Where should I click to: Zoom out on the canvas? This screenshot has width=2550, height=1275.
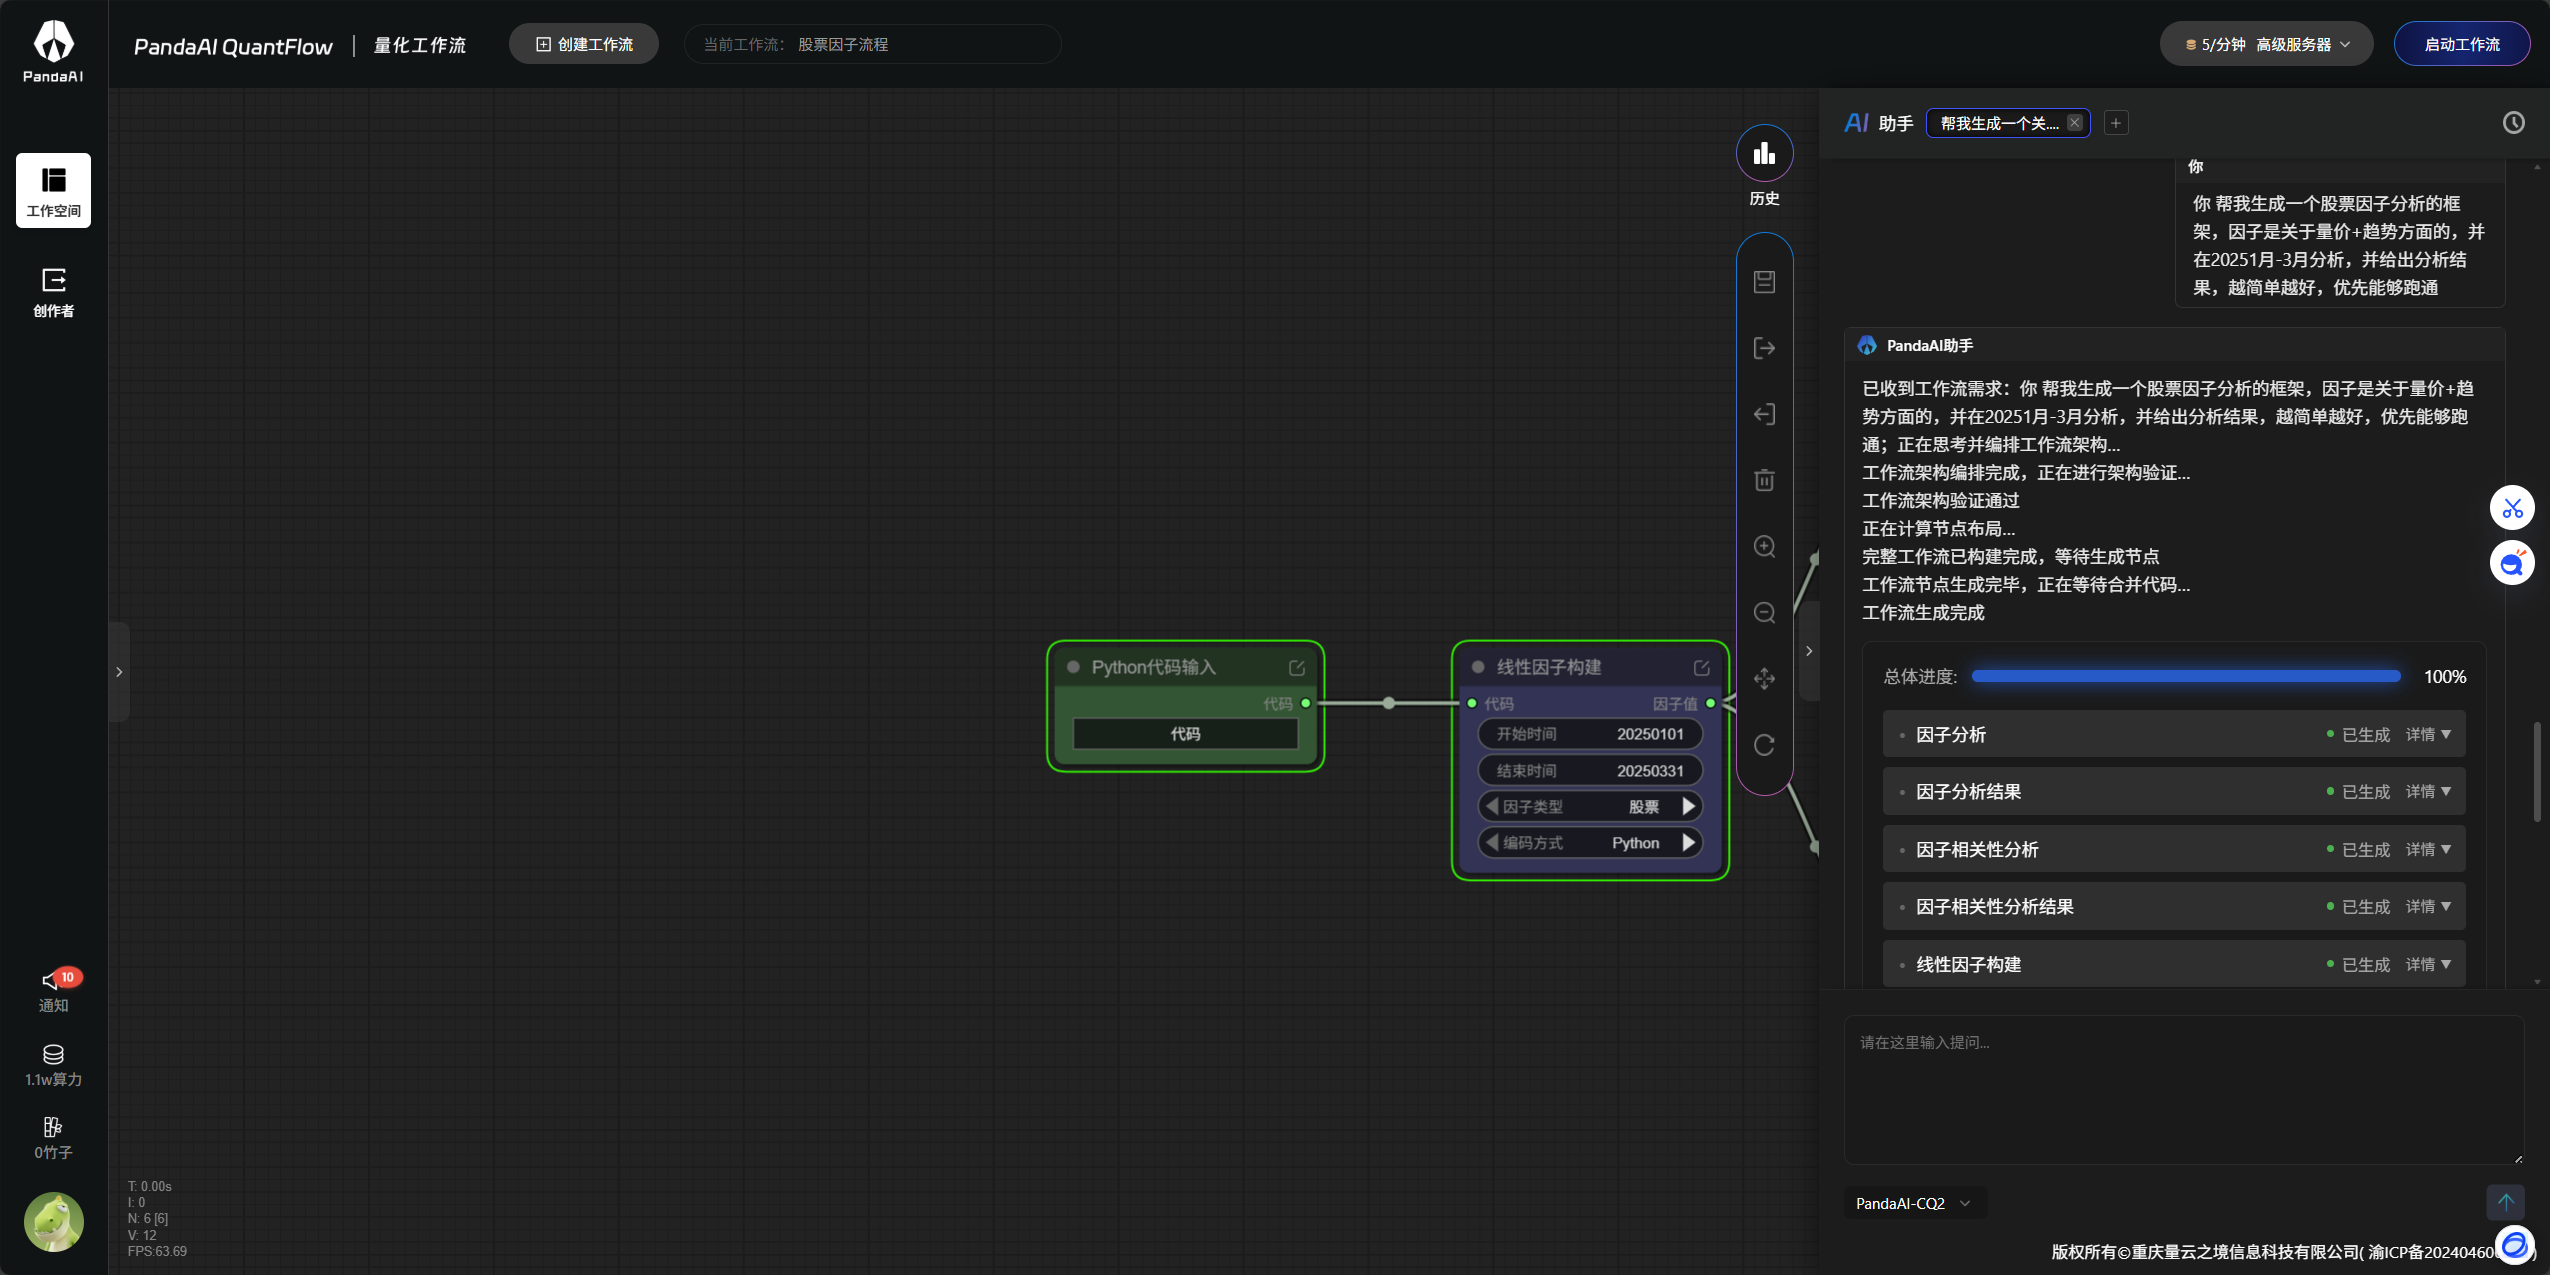click(x=1764, y=612)
